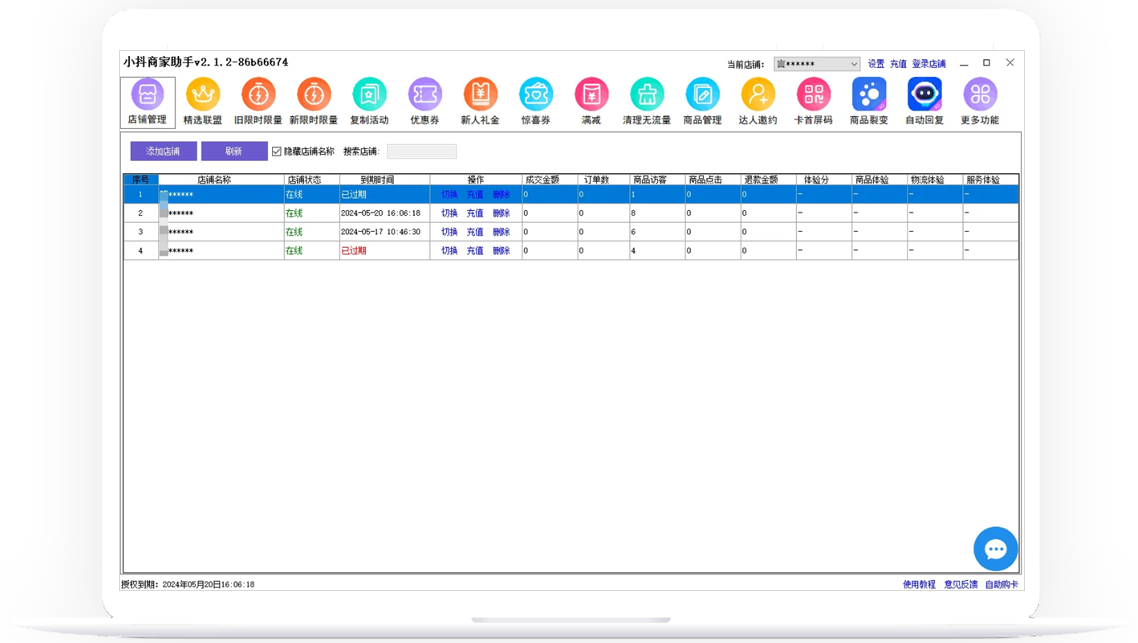
Task: Switch to the 店铺管理 tab
Action: coord(147,102)
